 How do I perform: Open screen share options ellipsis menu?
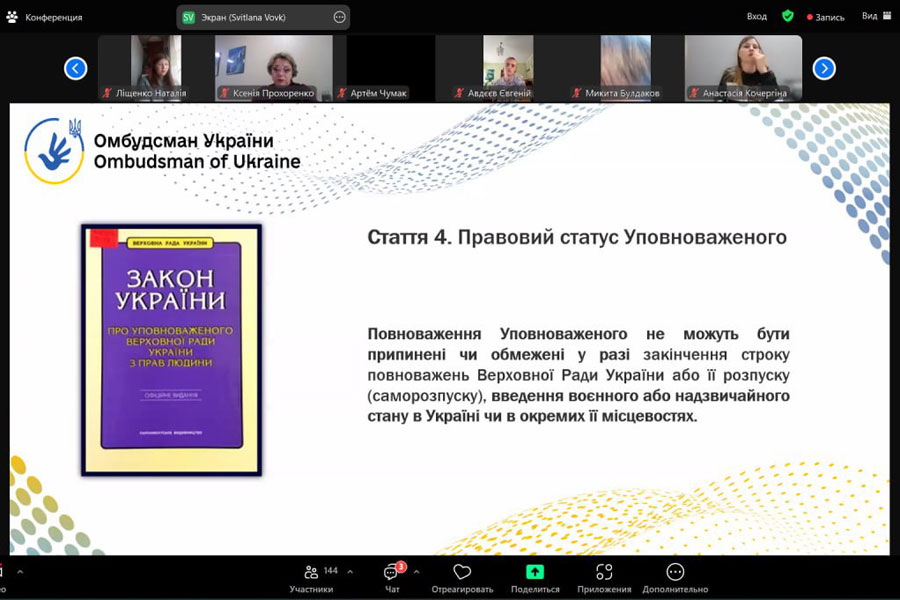[339, 17]
